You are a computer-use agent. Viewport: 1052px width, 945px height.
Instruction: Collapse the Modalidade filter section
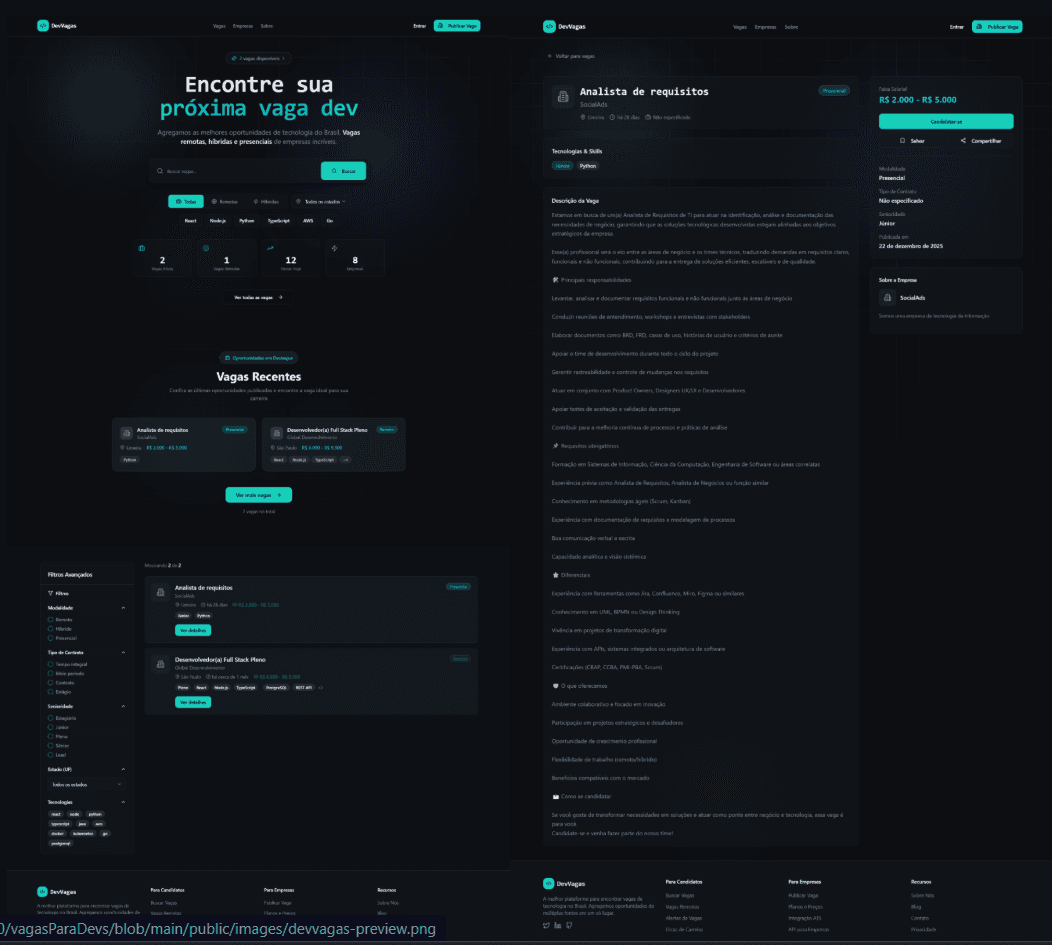123,608
